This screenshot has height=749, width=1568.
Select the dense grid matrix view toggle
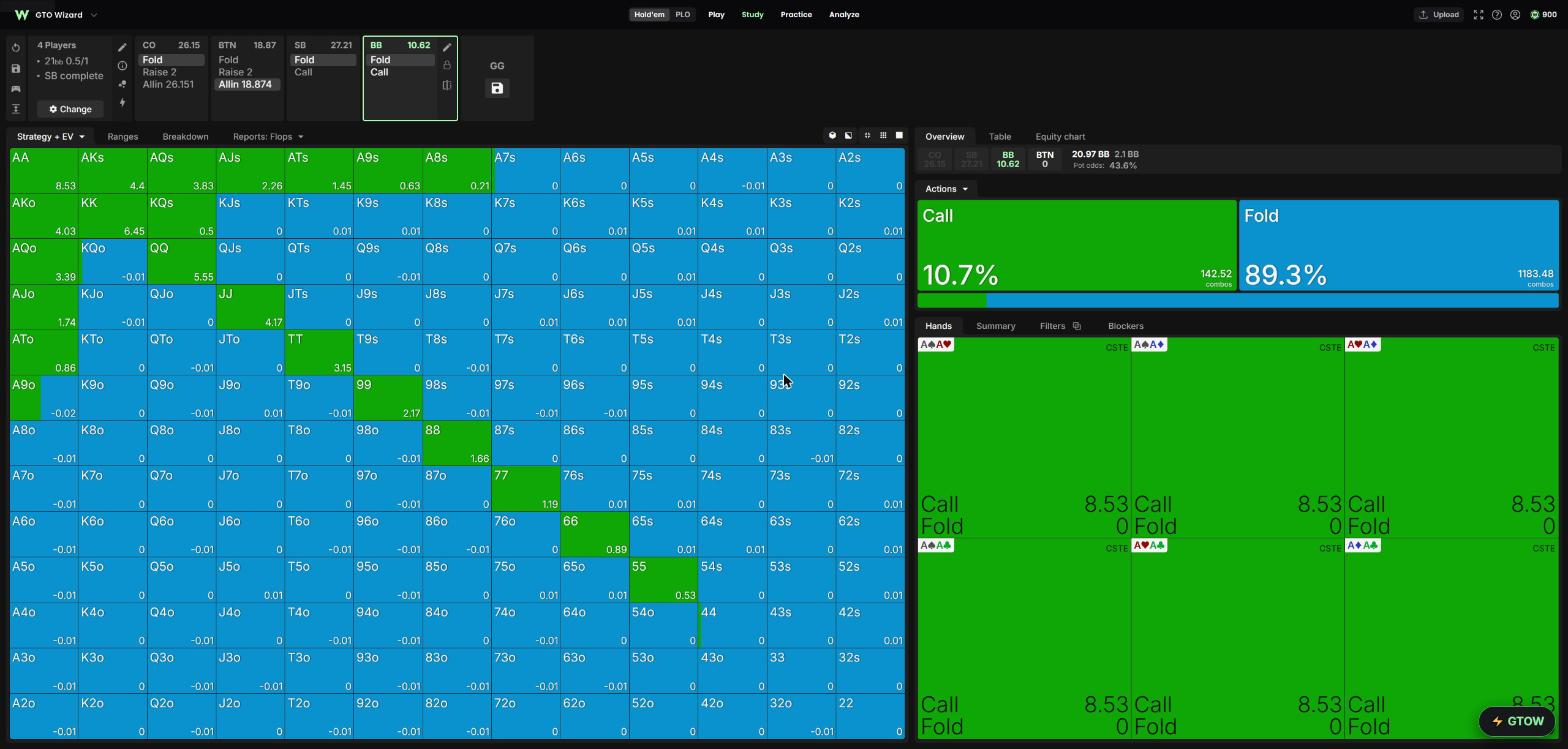883,136
